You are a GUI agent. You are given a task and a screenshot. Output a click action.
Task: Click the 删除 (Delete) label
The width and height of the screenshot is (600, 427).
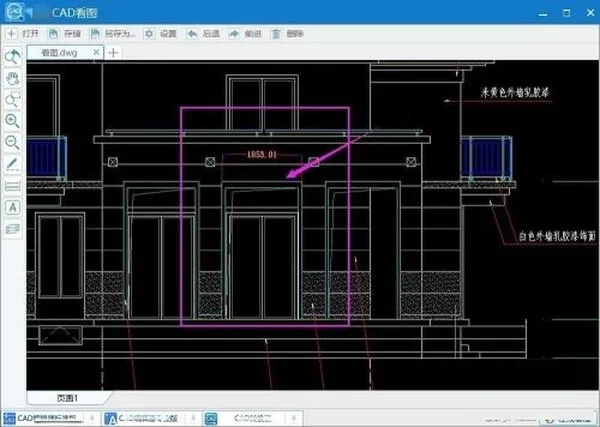coord(295,34)
